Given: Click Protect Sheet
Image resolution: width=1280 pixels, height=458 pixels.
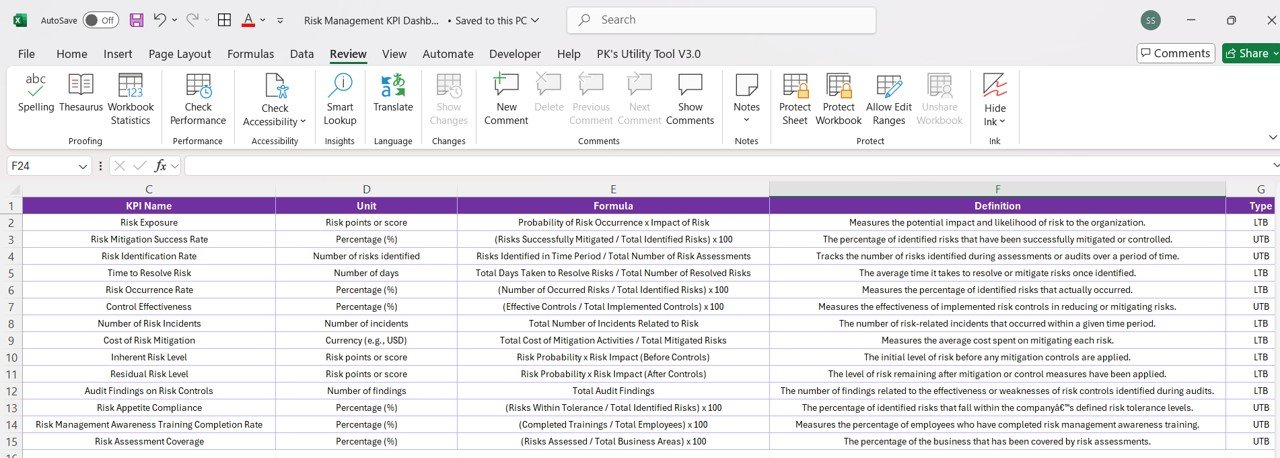Looking at the screenshot, I should point(795,97).
